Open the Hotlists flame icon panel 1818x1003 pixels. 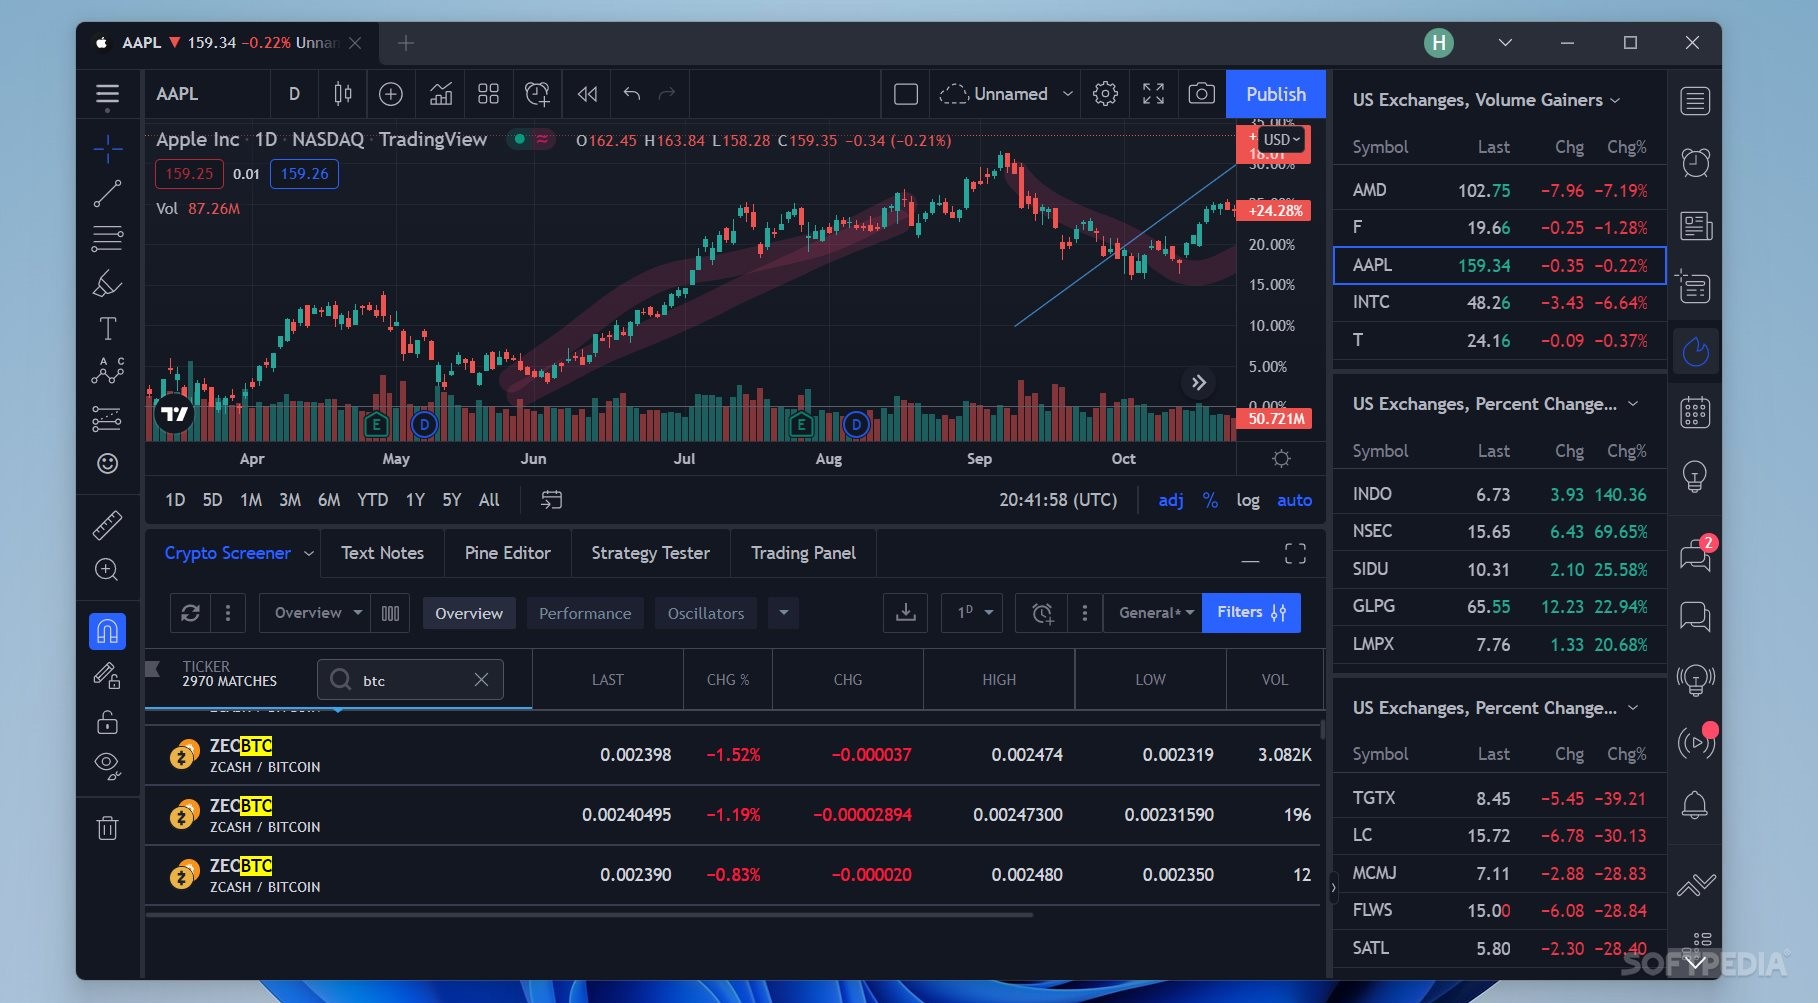tap(1695, 352)
